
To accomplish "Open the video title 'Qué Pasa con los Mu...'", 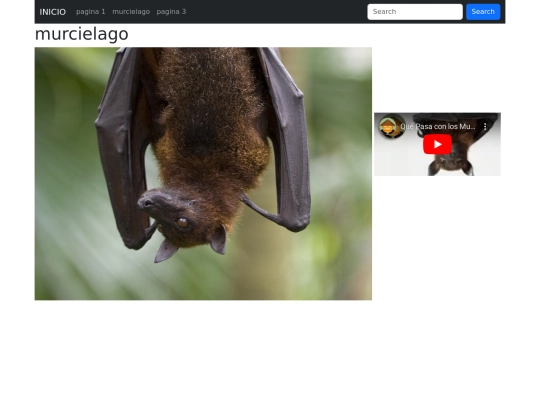I will [437, 127].
